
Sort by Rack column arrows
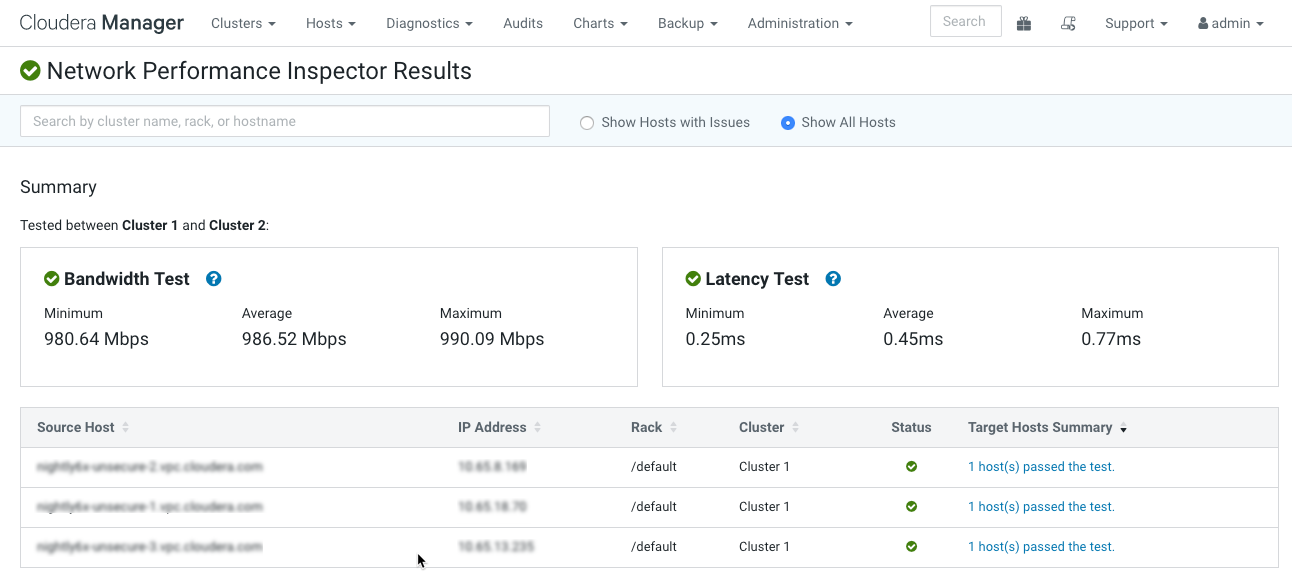pyautogui.click(x=673, y=428)
